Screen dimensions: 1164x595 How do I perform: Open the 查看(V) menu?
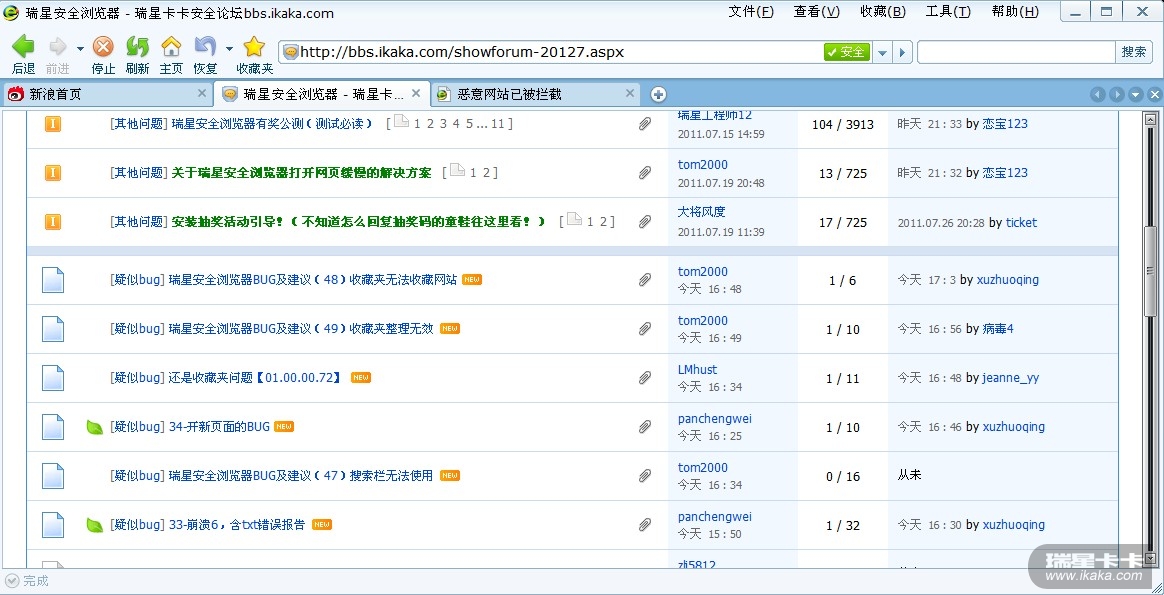pos(817,11)
